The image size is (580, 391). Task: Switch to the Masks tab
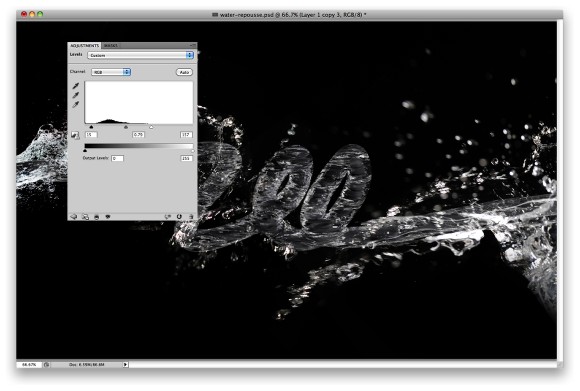pyautogui.click(x=110, y=45)
